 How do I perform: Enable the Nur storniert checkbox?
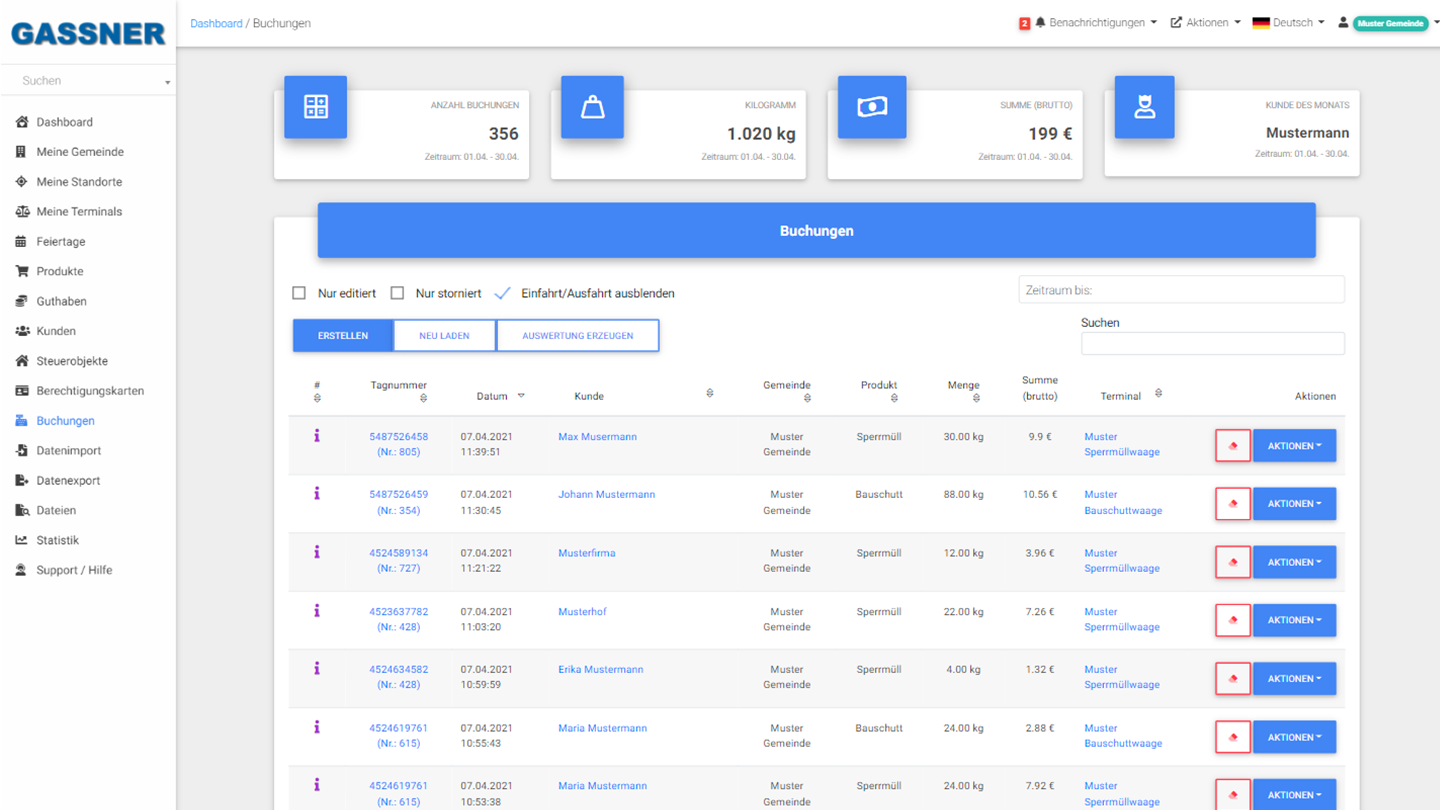pos(397,293)
